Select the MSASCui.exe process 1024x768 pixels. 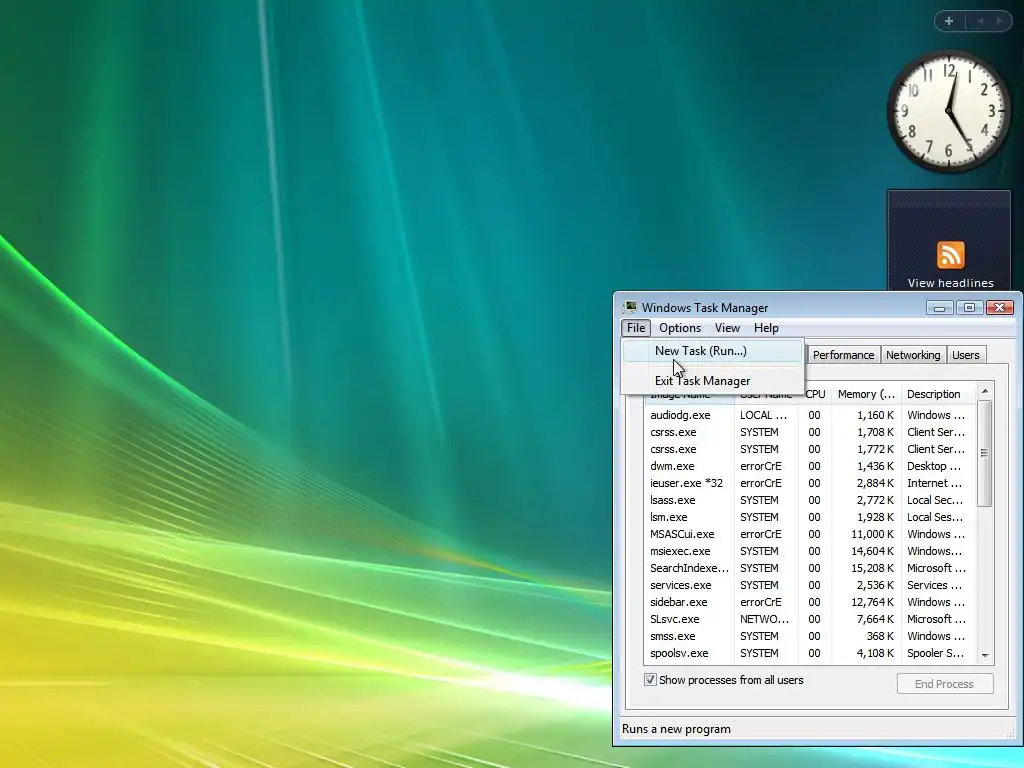tap(810, 534)
